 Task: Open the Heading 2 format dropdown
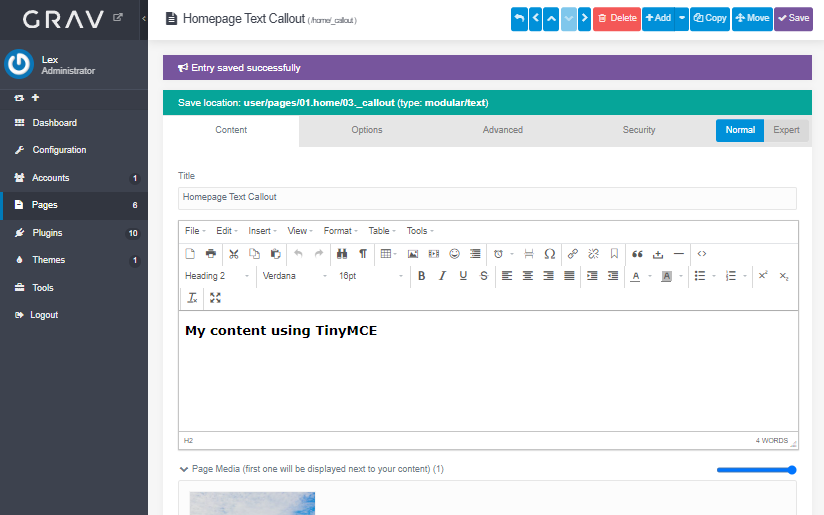(217, 276)
